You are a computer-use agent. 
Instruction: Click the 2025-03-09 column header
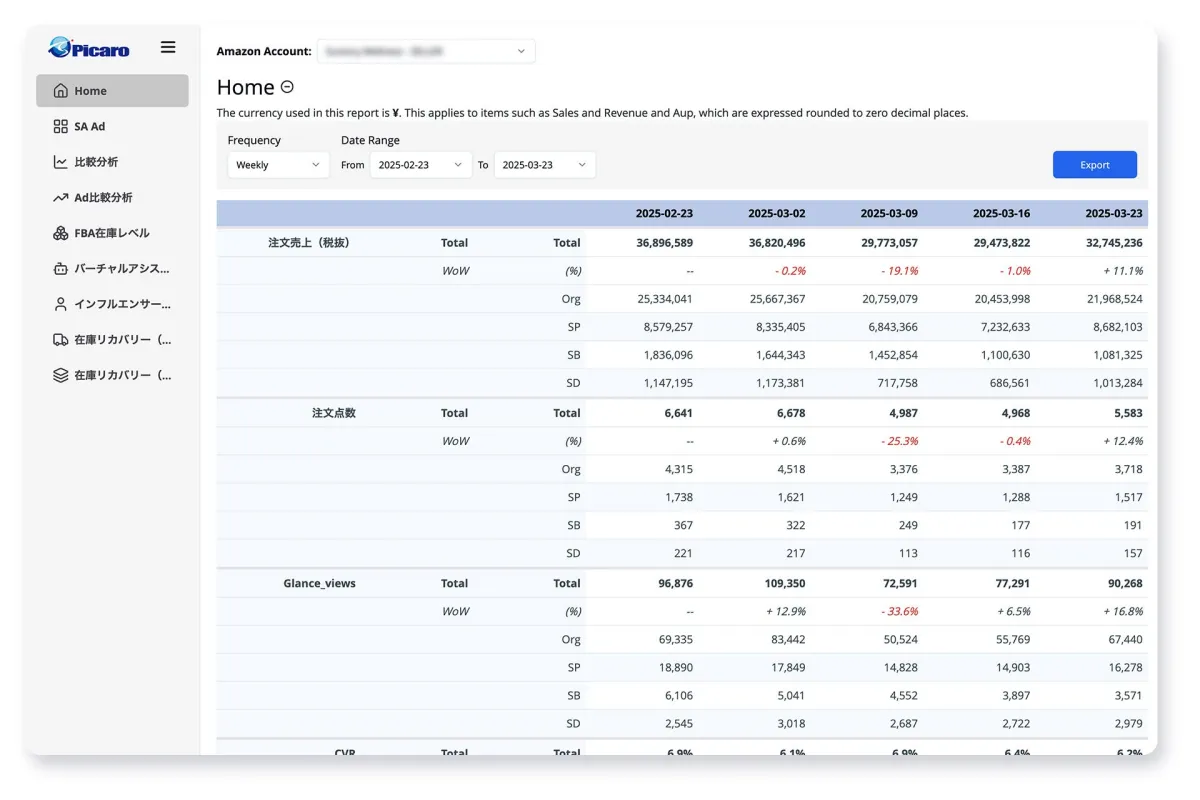pyautogui.click(x=889, y=214)
